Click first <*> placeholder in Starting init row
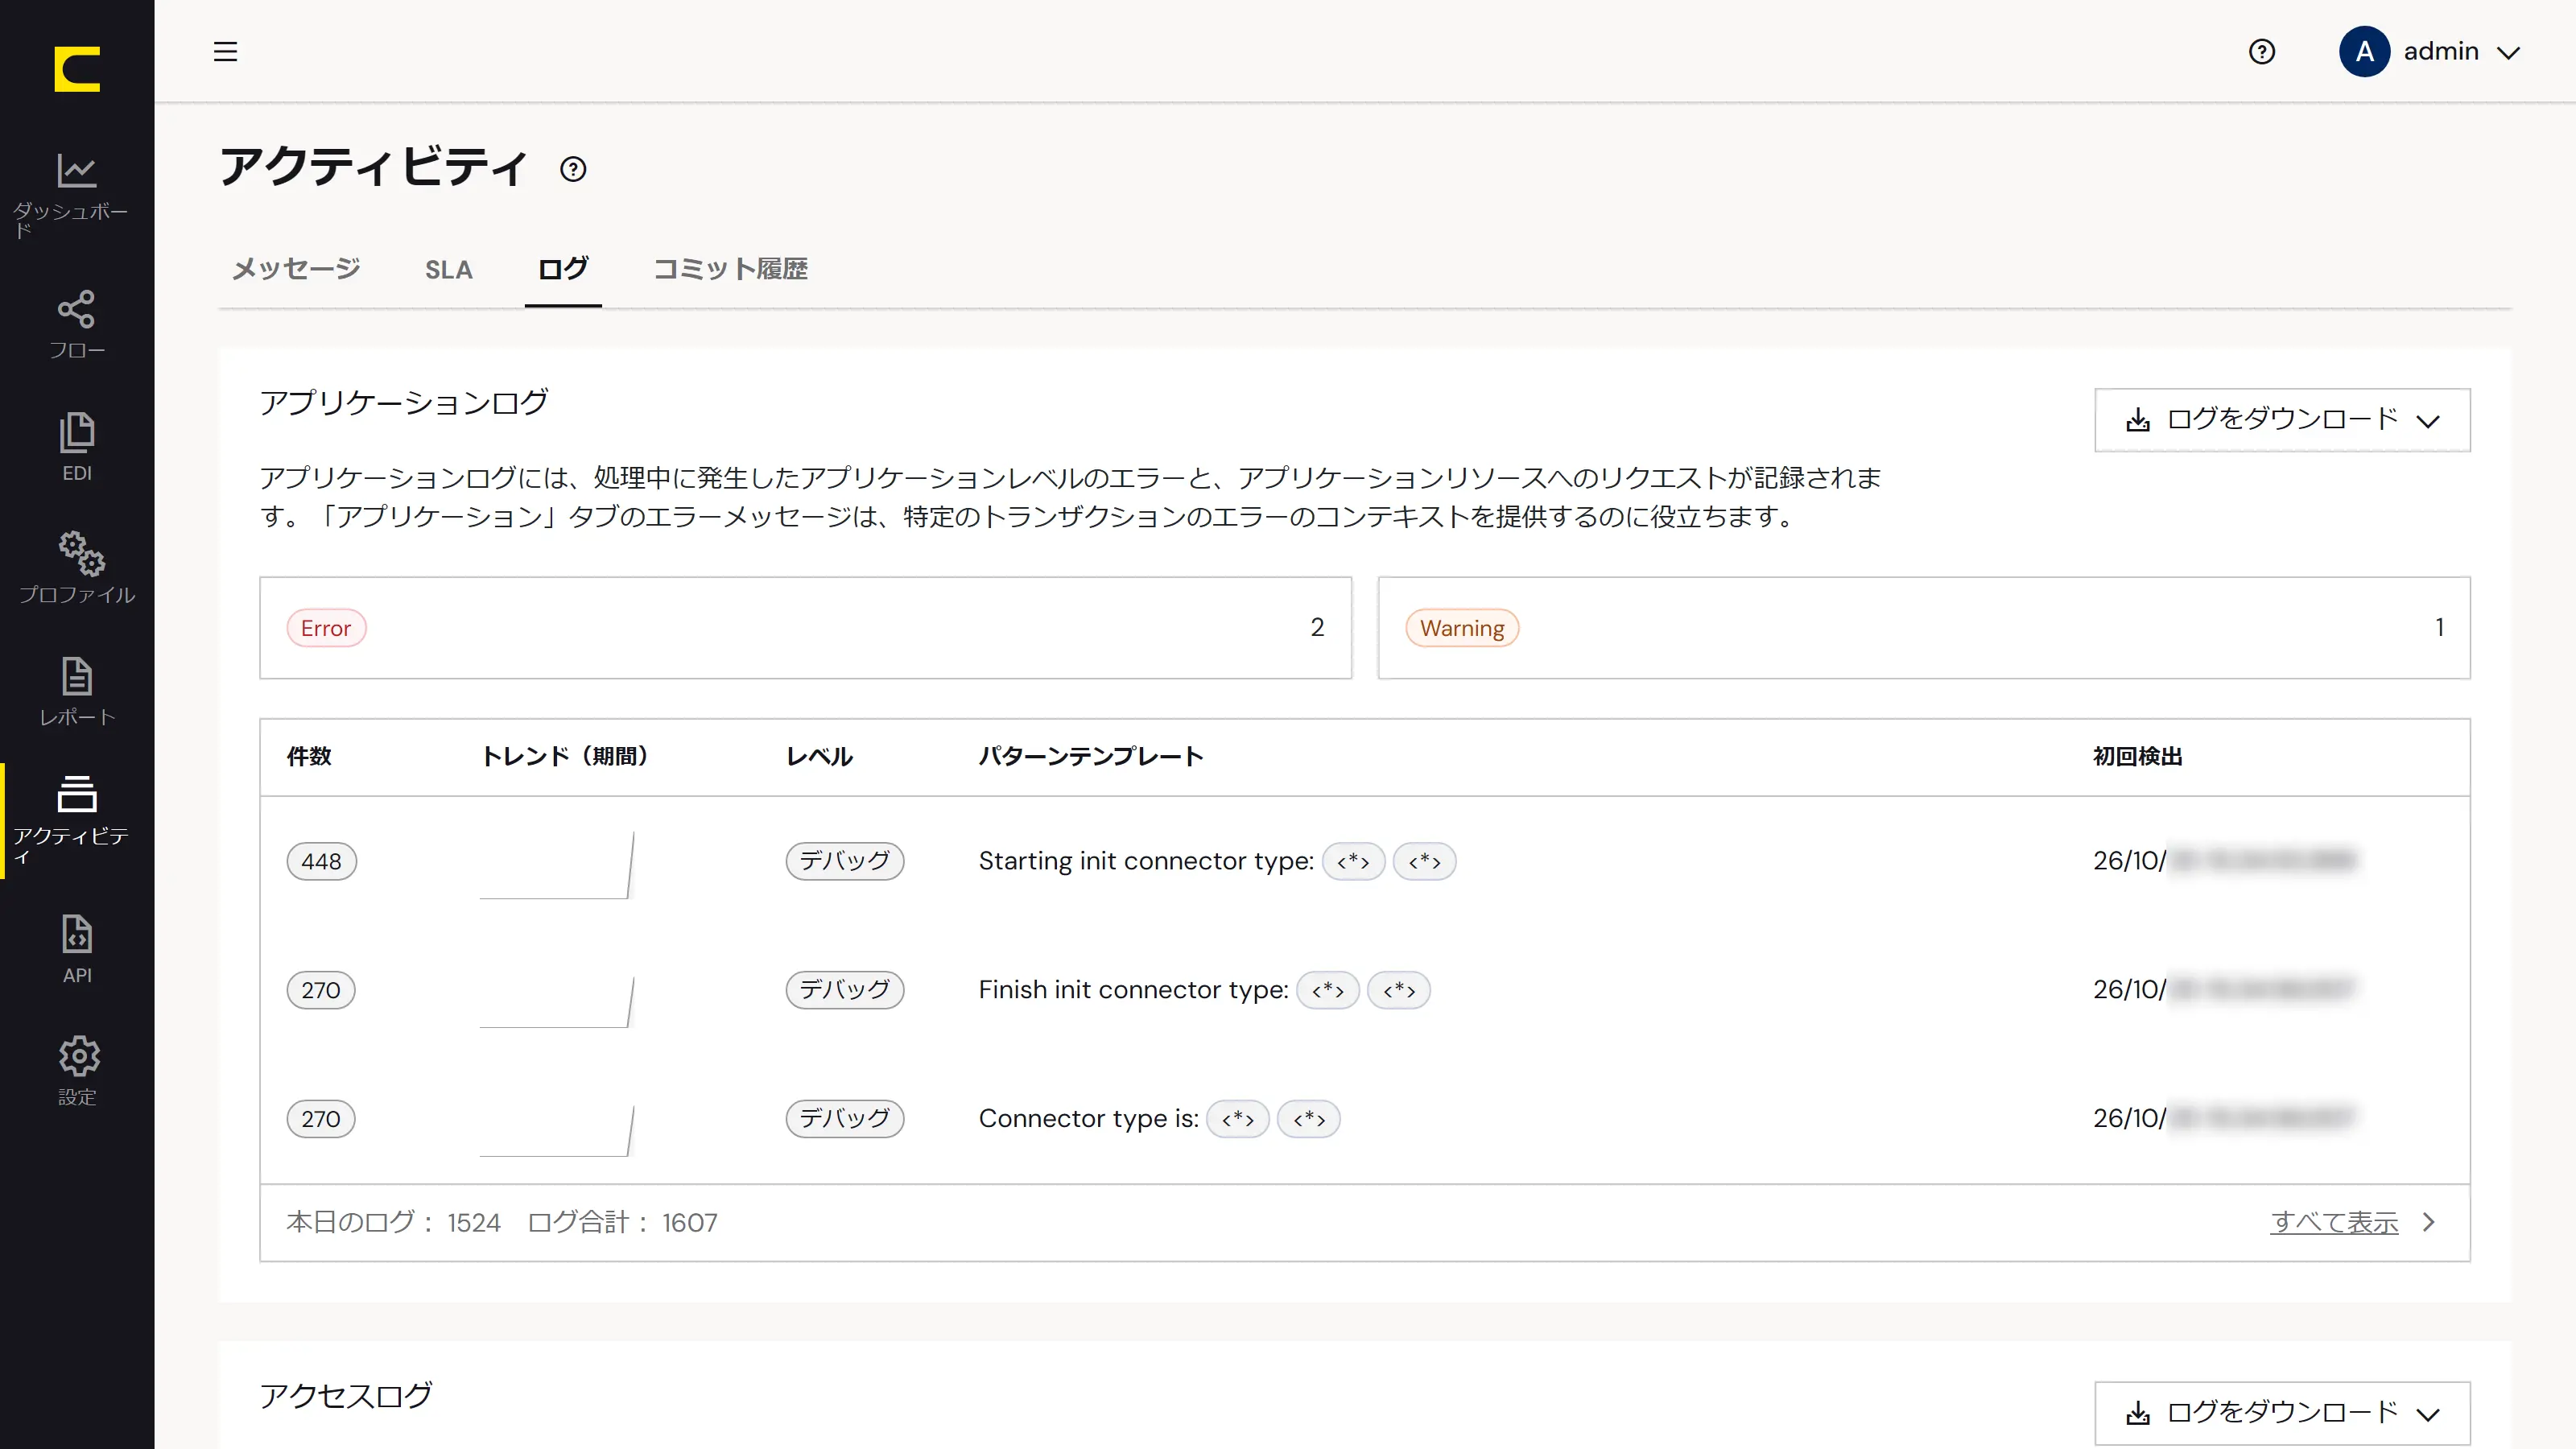The image size is (2576, 1449). click(x=1353, y=861)
